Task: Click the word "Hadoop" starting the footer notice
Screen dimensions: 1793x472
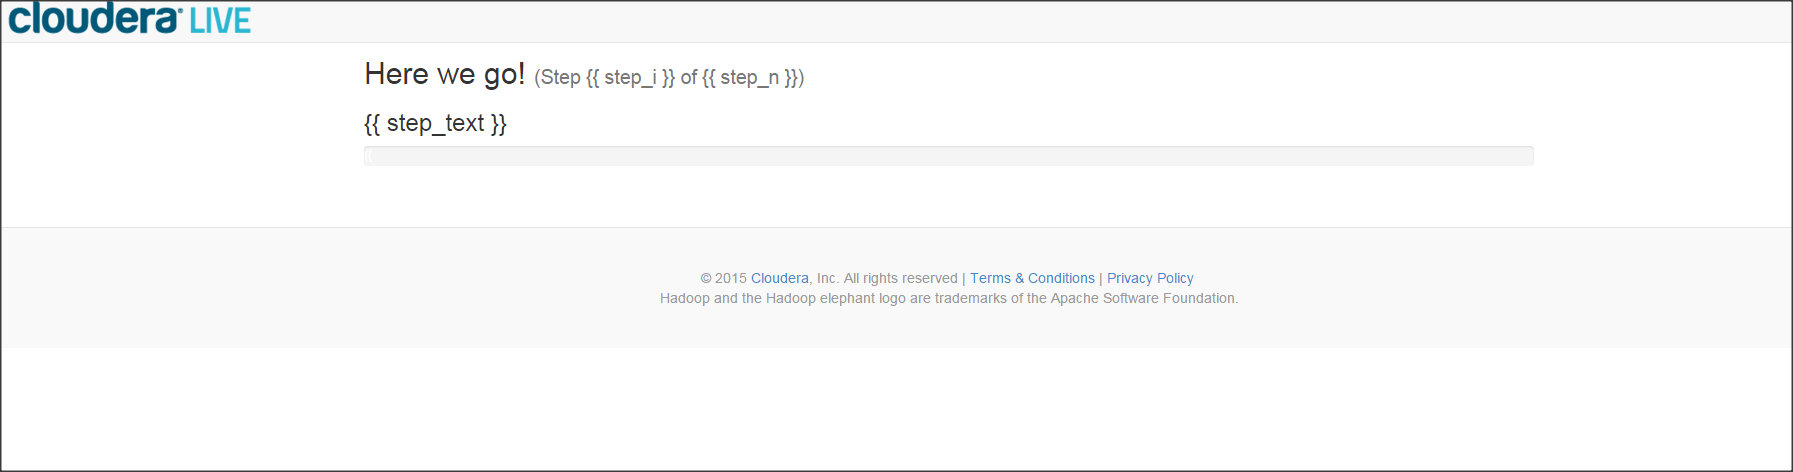Action: pos(685,298)
